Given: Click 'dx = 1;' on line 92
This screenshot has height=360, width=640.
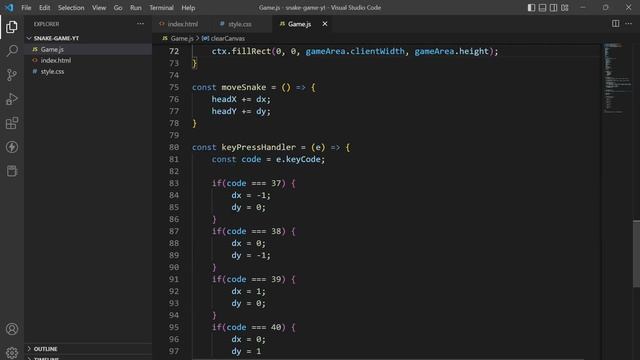Looking at the screenshot, I should pyautogui.click(x=249, y=291).
